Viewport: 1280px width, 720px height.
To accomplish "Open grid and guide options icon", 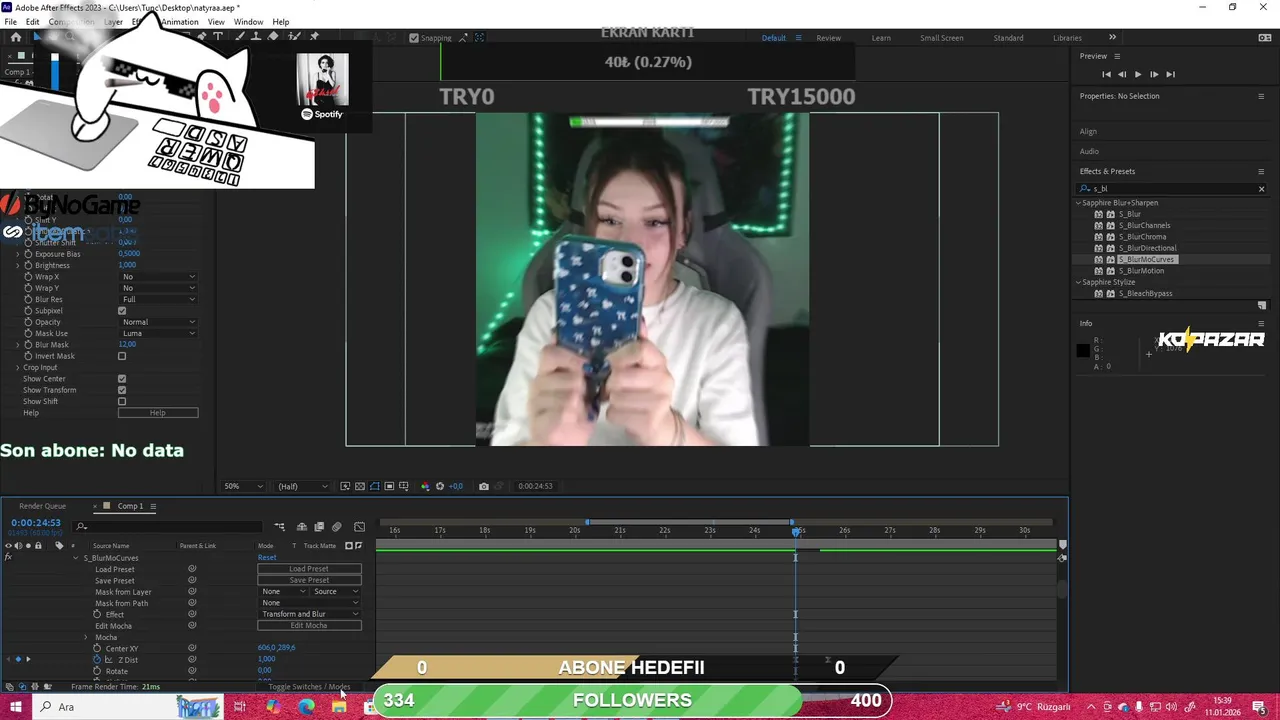I will pyautogui.click(x=403, y=486).
